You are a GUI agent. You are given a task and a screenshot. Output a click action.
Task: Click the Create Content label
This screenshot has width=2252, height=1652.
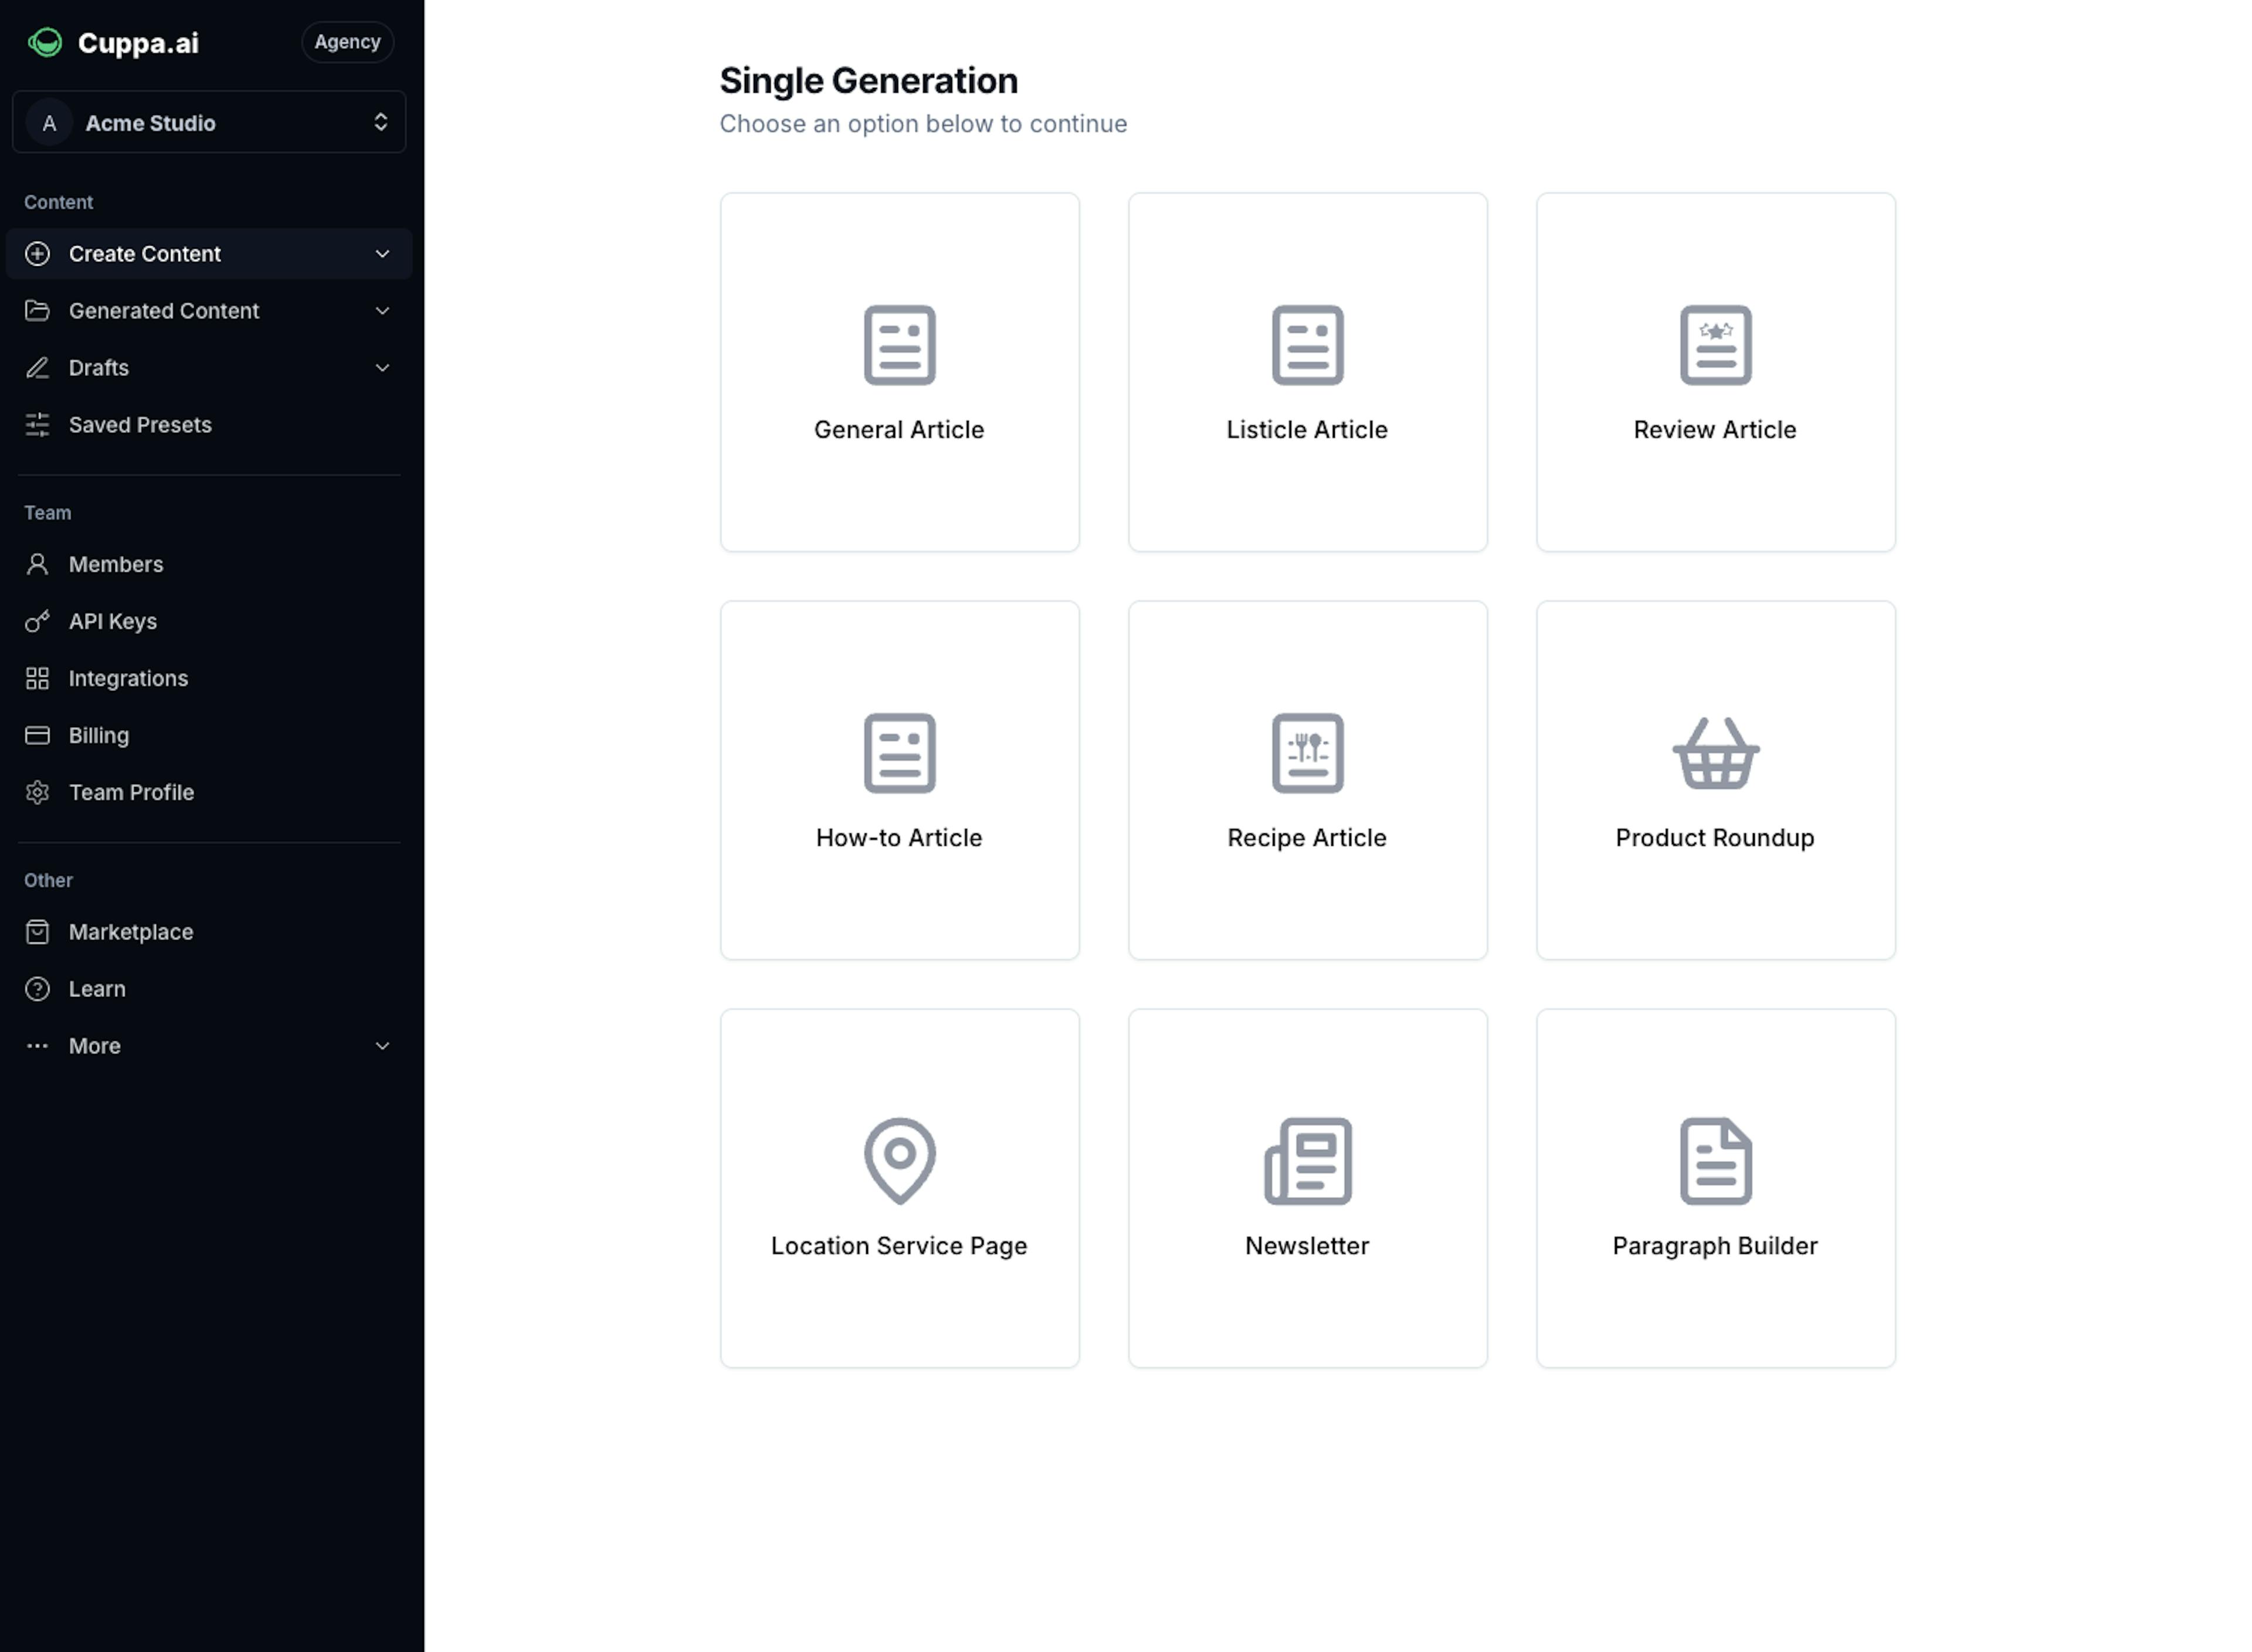(145, 254)
